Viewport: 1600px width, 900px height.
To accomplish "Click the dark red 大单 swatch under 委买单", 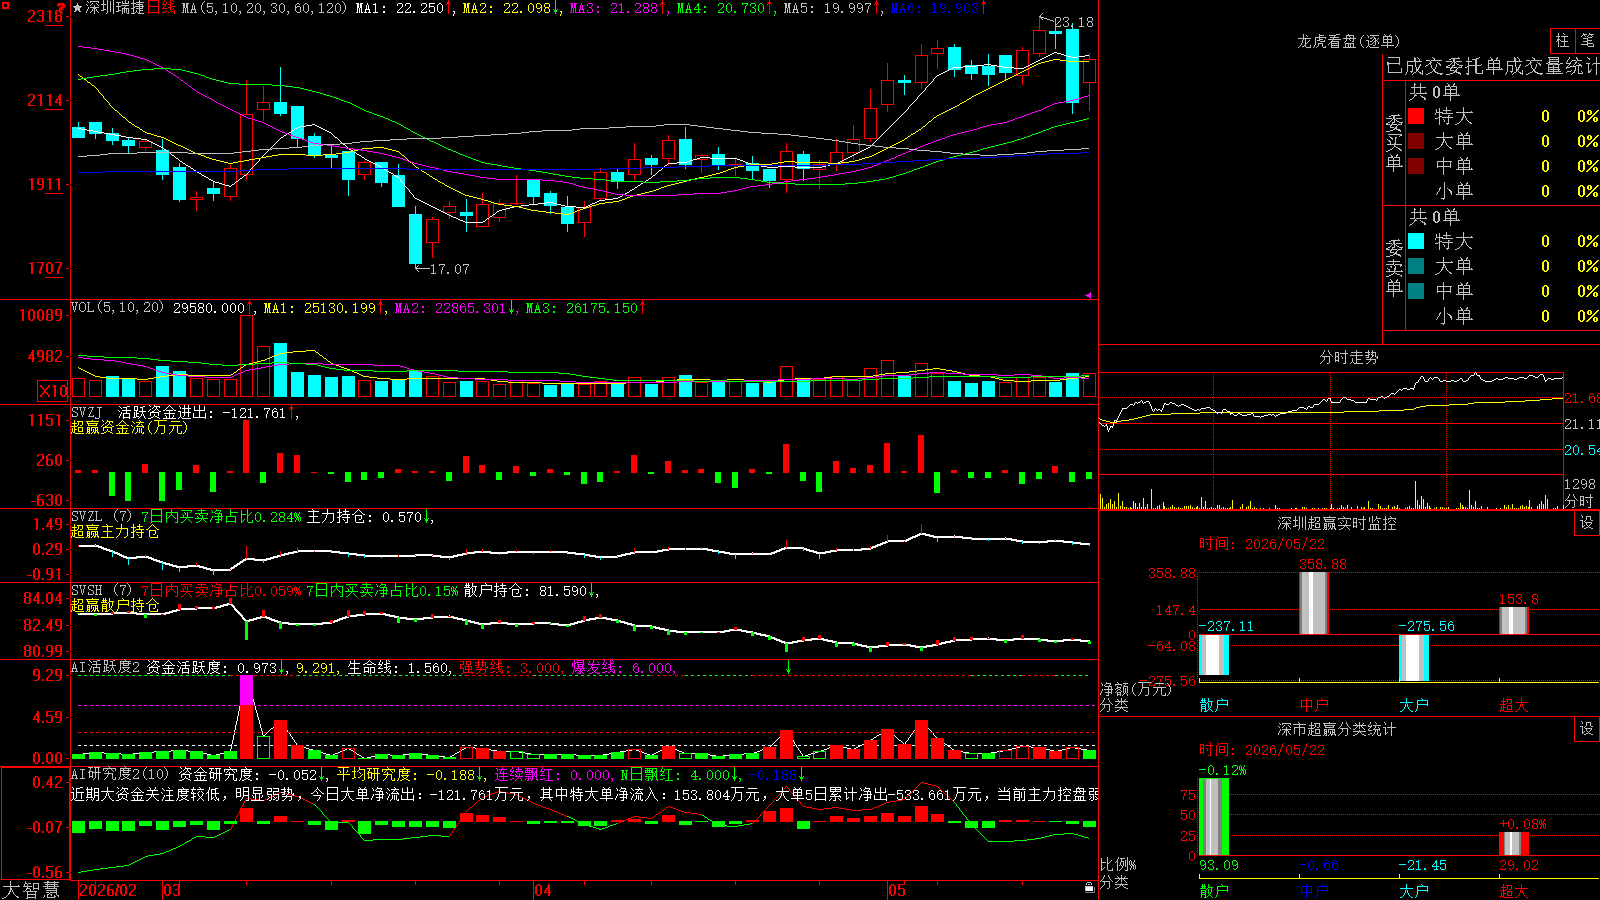I will click(x=1416, y=141).
